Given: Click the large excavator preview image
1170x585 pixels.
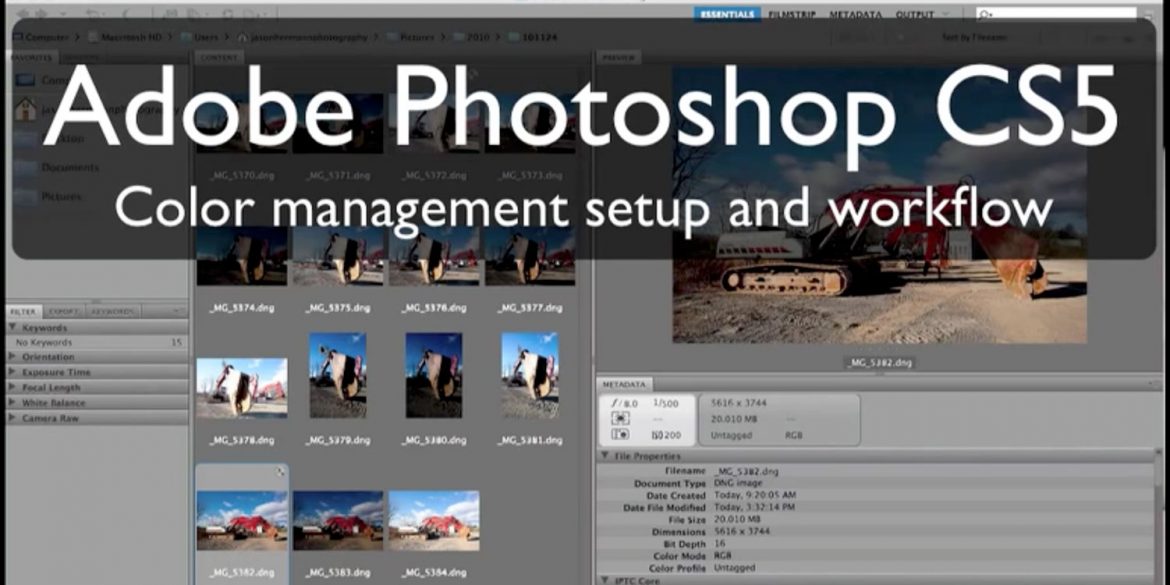Looking at the screenshot, I should tap(880, 205).
